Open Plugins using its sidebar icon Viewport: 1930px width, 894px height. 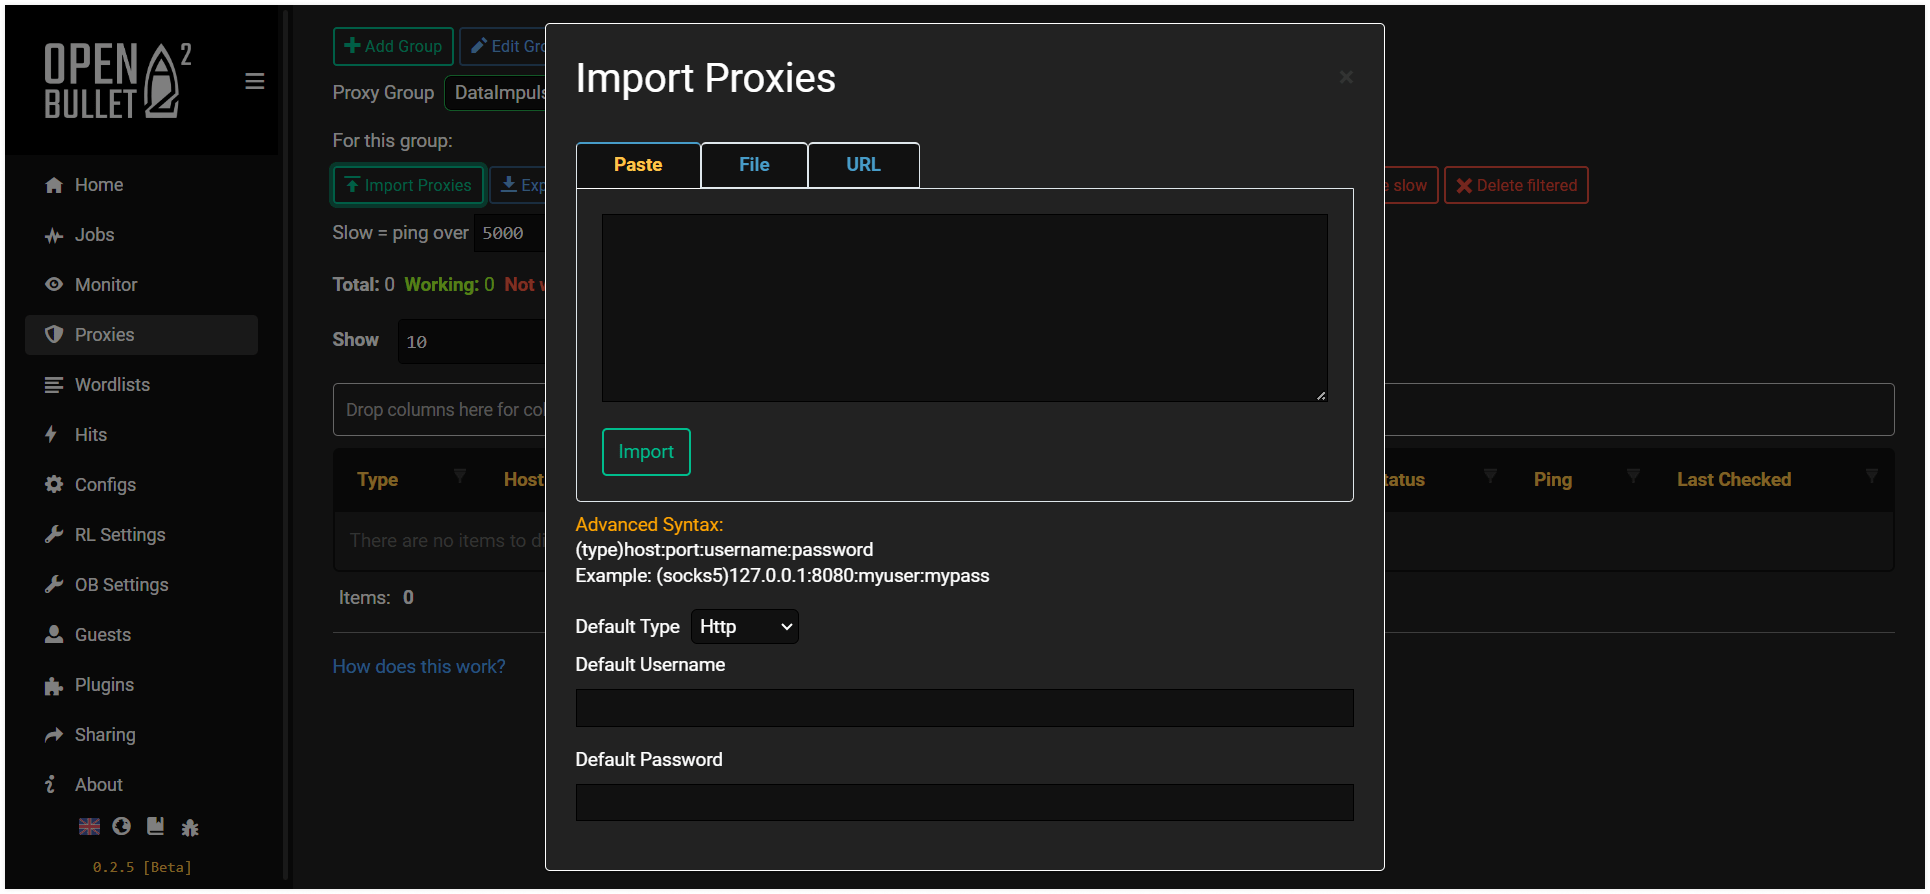coord(54,684)
